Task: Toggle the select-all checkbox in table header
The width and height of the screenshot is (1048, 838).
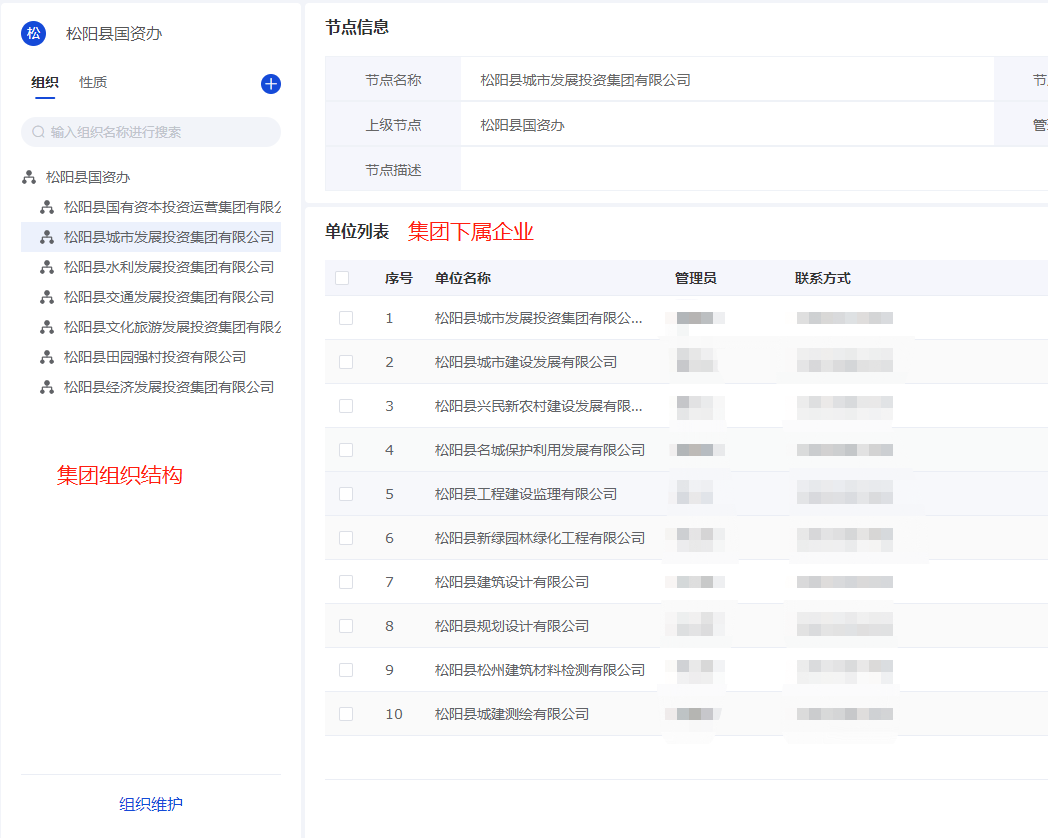Action: pyautogui.click(x=342, y=278)
